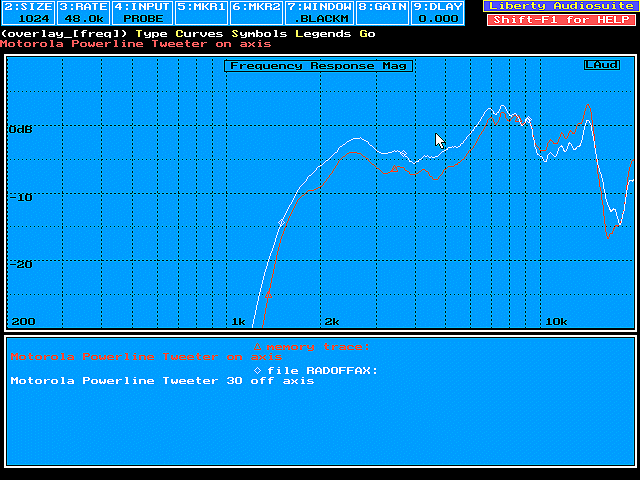Open the 3:RATE 48.0k setting

click(x=84, y=13)
